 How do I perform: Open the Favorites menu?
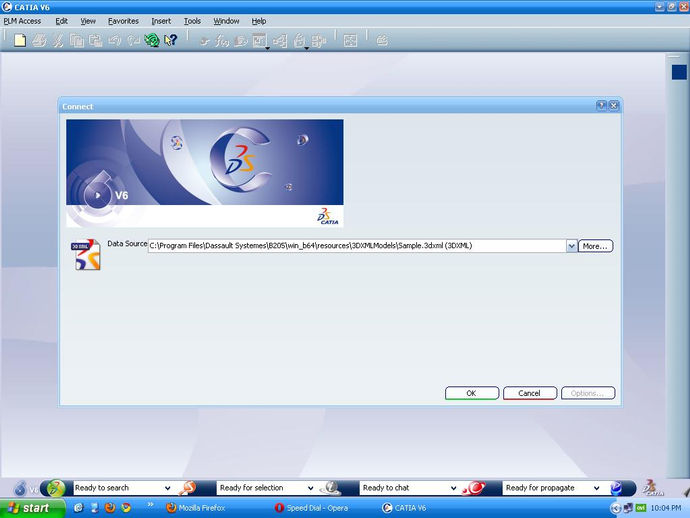point(123,21)
